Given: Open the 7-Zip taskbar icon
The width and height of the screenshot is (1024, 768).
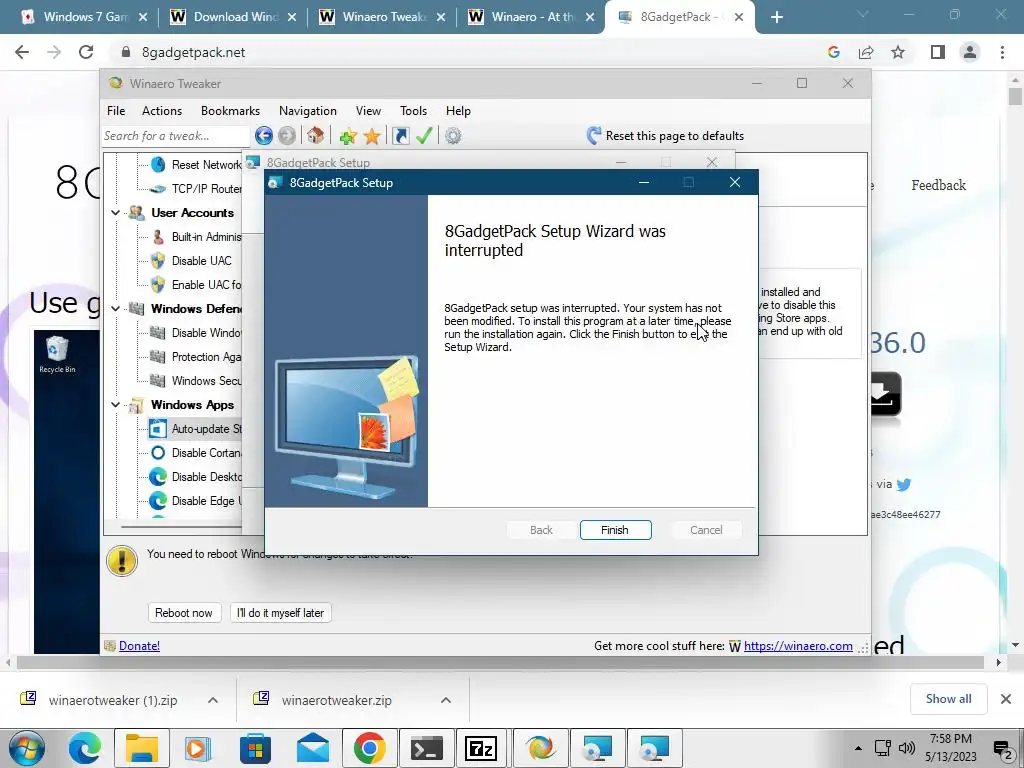Looking at the screenshot, I should tap(481, 748).
